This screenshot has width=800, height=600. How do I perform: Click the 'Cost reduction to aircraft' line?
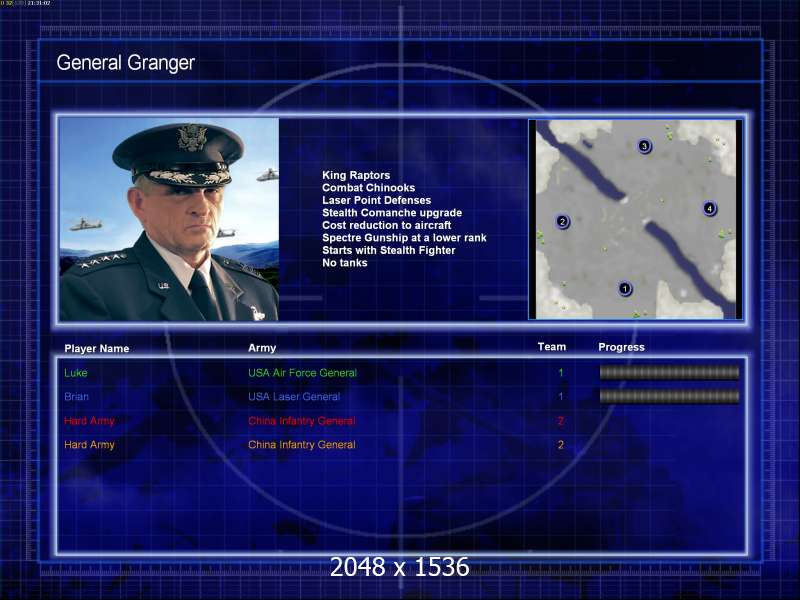pyautogui.click(x=387, y=225)
